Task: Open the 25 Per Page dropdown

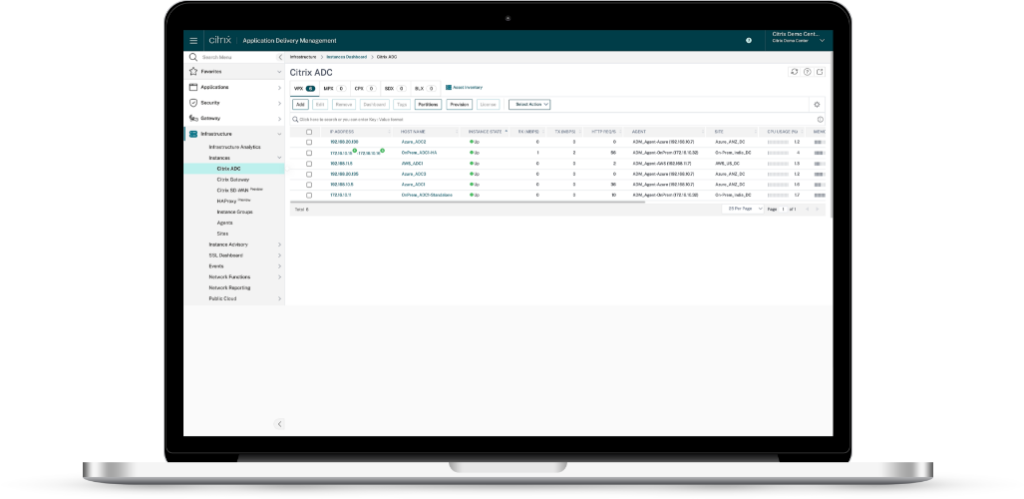Action: point(744,209)
